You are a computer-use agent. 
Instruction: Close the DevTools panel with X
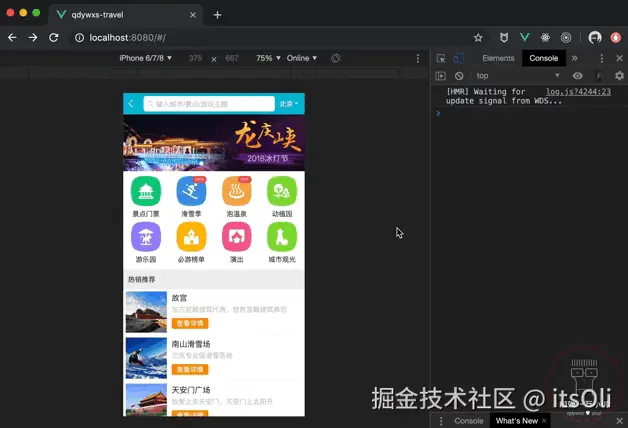click(619, 58)
